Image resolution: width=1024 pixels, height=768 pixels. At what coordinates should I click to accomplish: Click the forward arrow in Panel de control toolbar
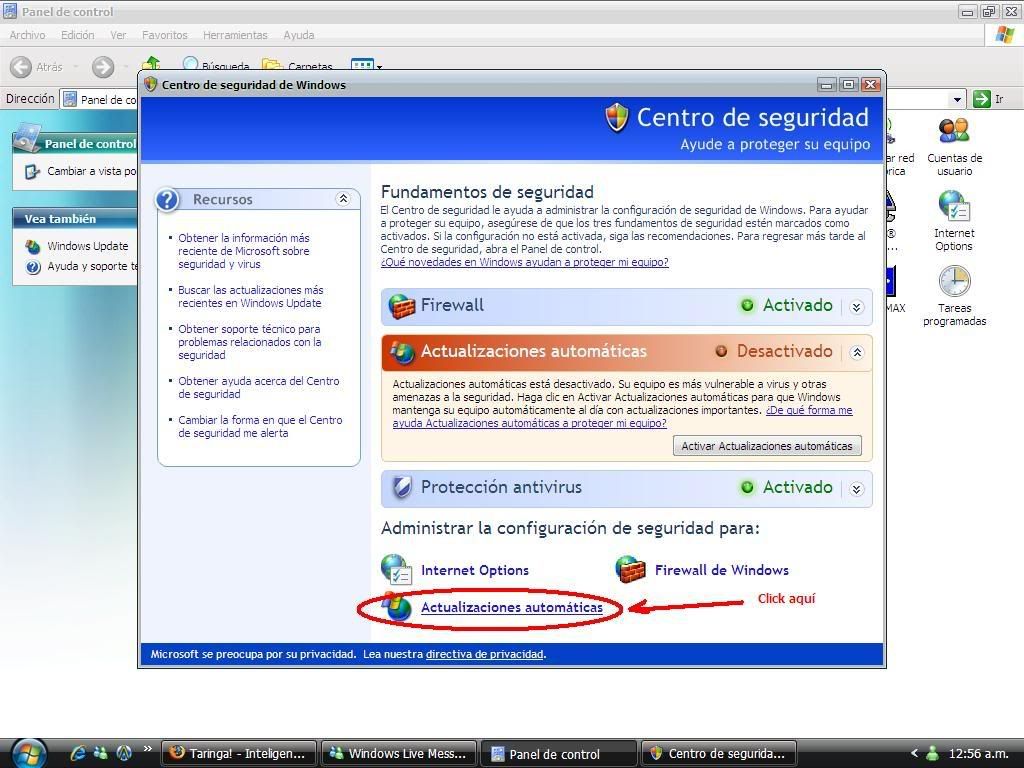tap(103, 67)
